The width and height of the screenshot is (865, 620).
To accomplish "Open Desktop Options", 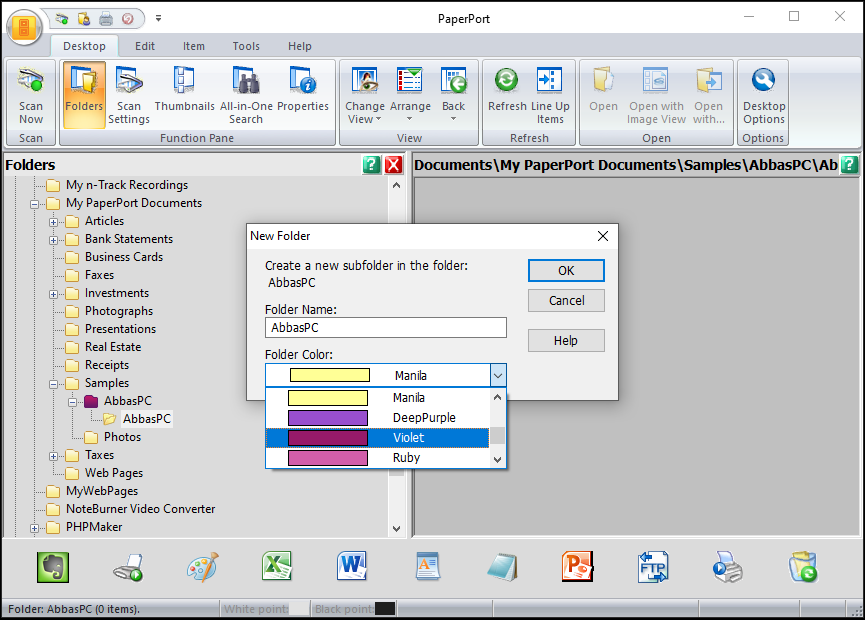I will click(763, 95).
